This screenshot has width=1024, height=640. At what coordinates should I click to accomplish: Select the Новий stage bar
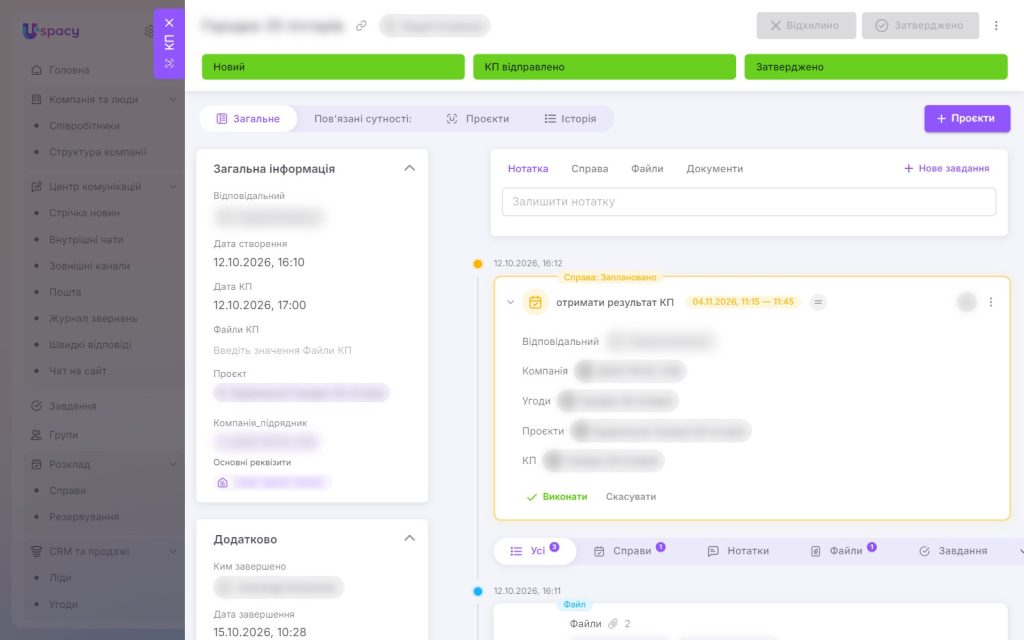(x=333, y=67)
